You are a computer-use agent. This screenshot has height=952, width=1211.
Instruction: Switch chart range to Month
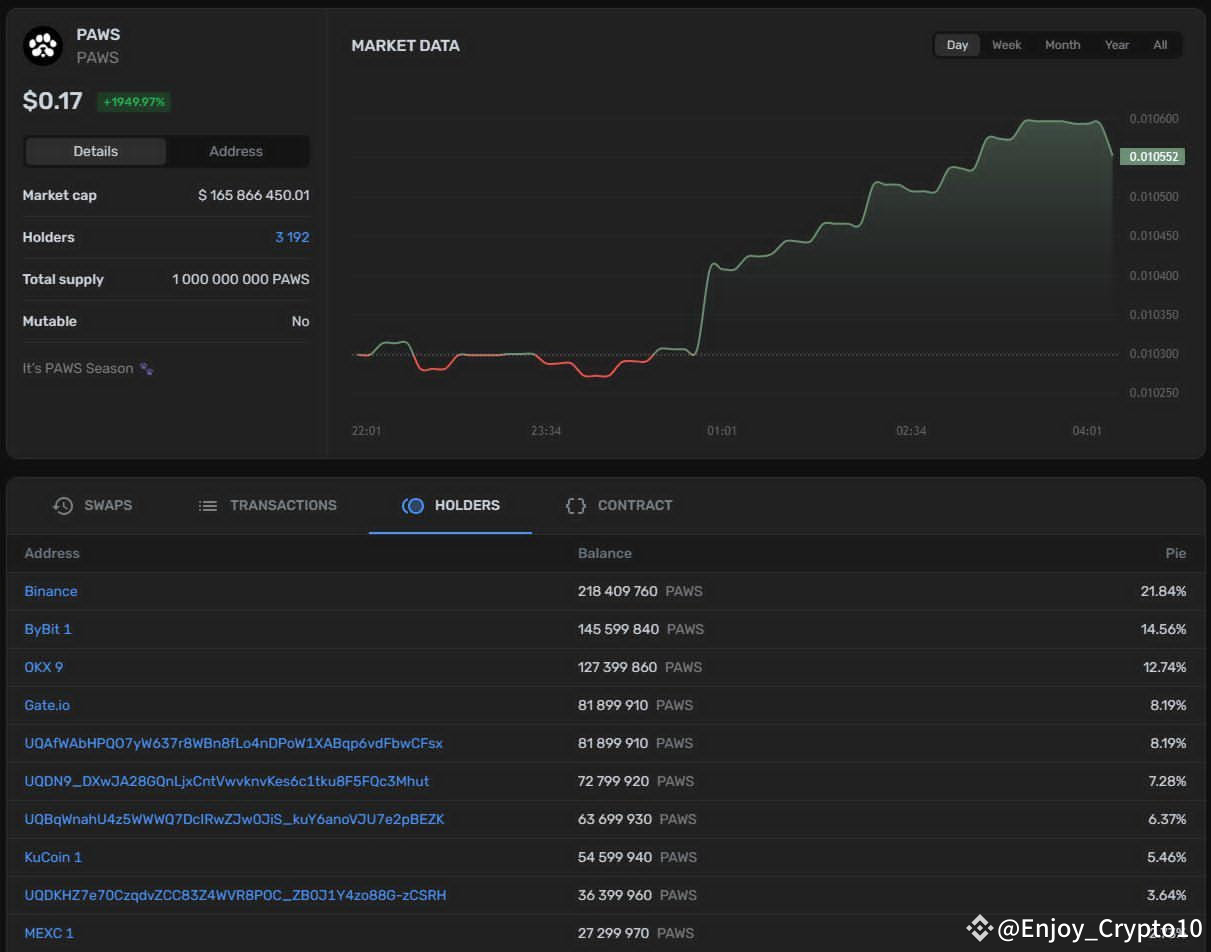(x=1062, y=45)
